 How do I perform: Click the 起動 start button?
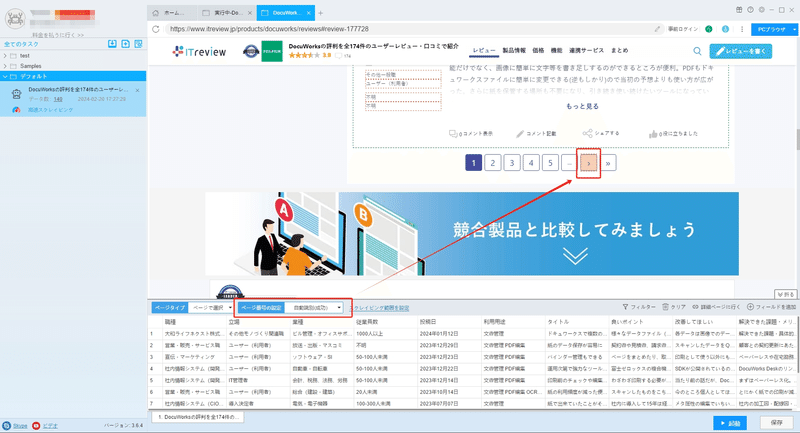730,423
